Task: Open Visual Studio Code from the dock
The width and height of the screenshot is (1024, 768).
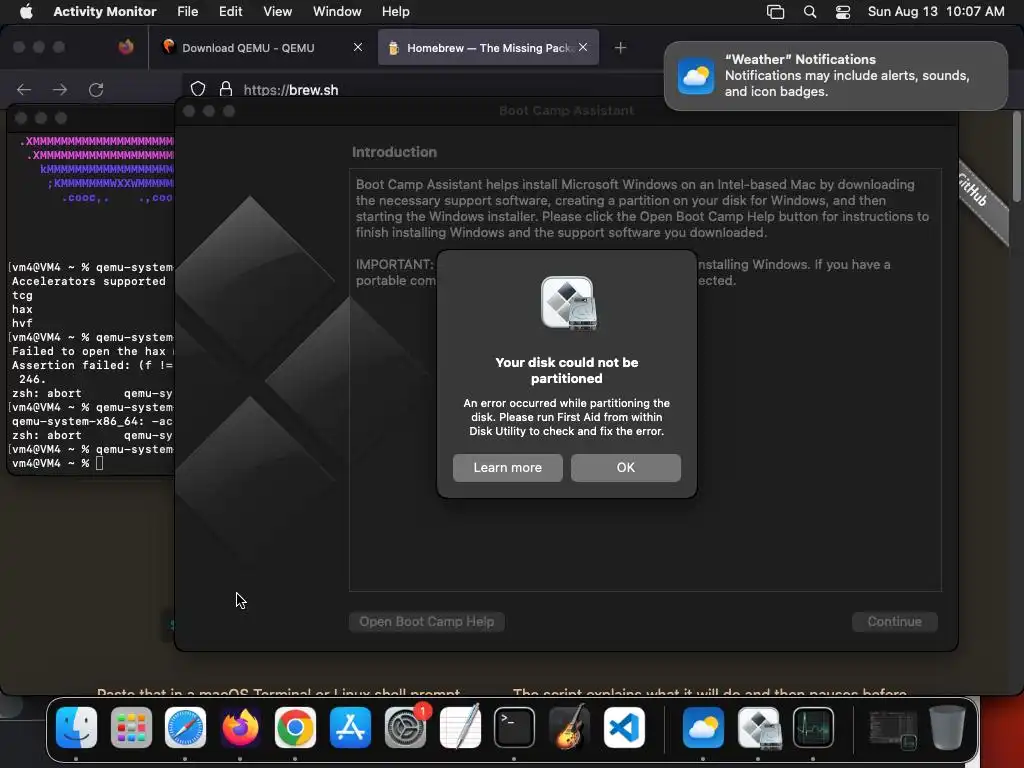Action: click(x=624, y=727)
